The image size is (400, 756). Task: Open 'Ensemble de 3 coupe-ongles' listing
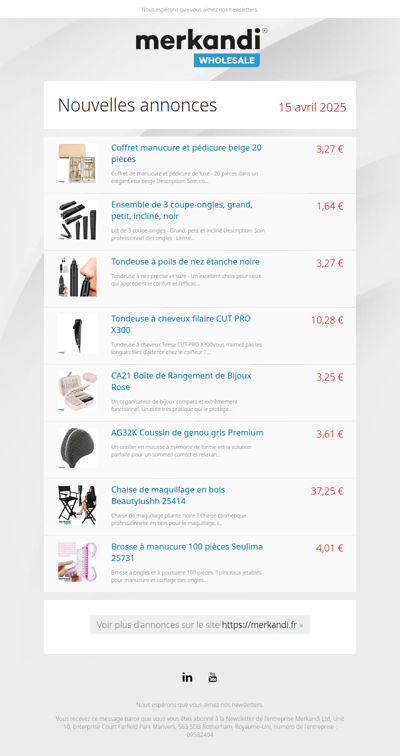[182, 211]
